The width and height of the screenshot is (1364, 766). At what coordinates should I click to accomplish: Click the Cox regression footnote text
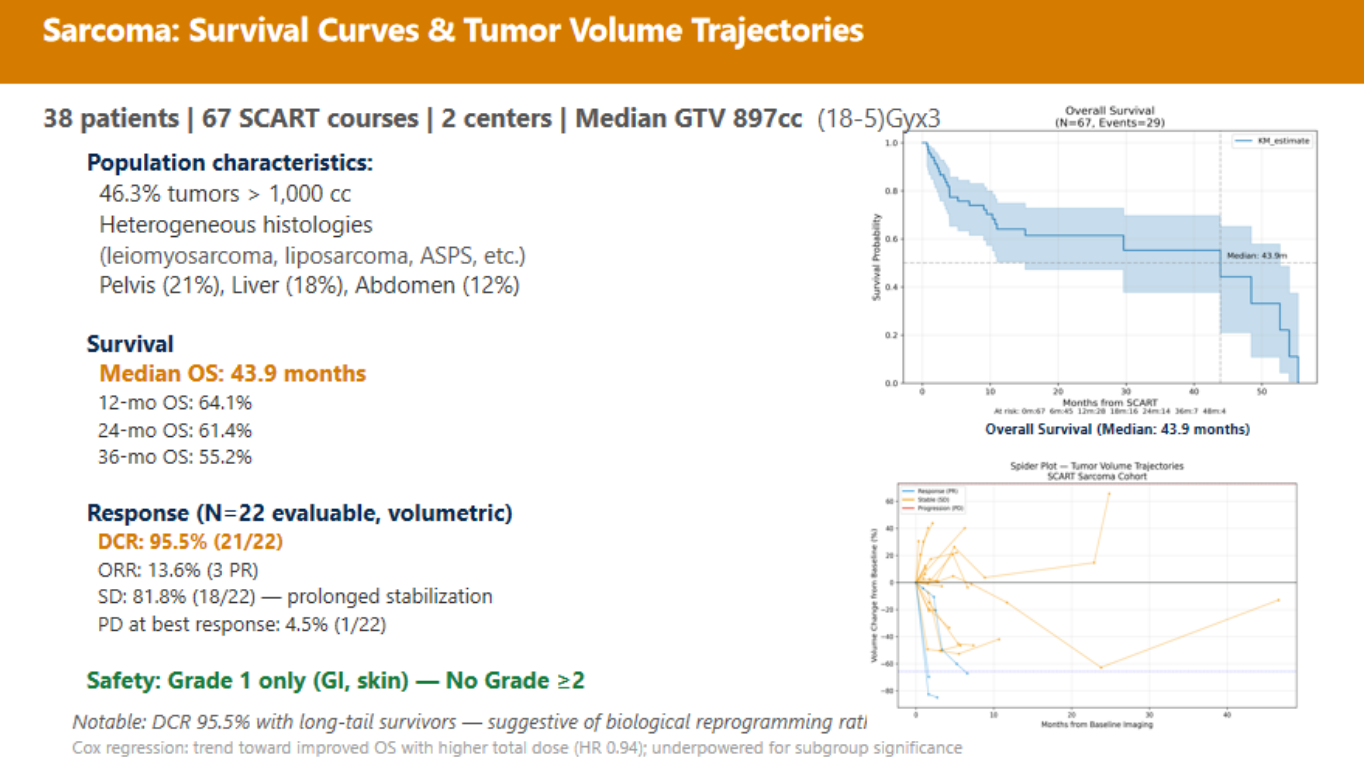pyautogui.click(x=517, y=747)
